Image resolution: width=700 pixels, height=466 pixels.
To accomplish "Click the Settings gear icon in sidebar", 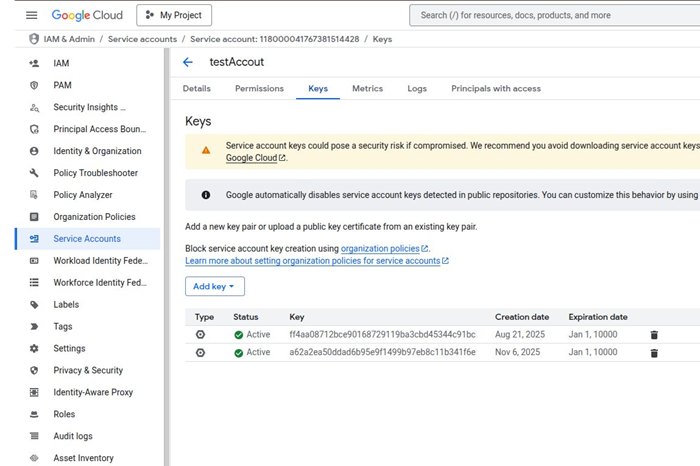I will (x=34, y=349).
